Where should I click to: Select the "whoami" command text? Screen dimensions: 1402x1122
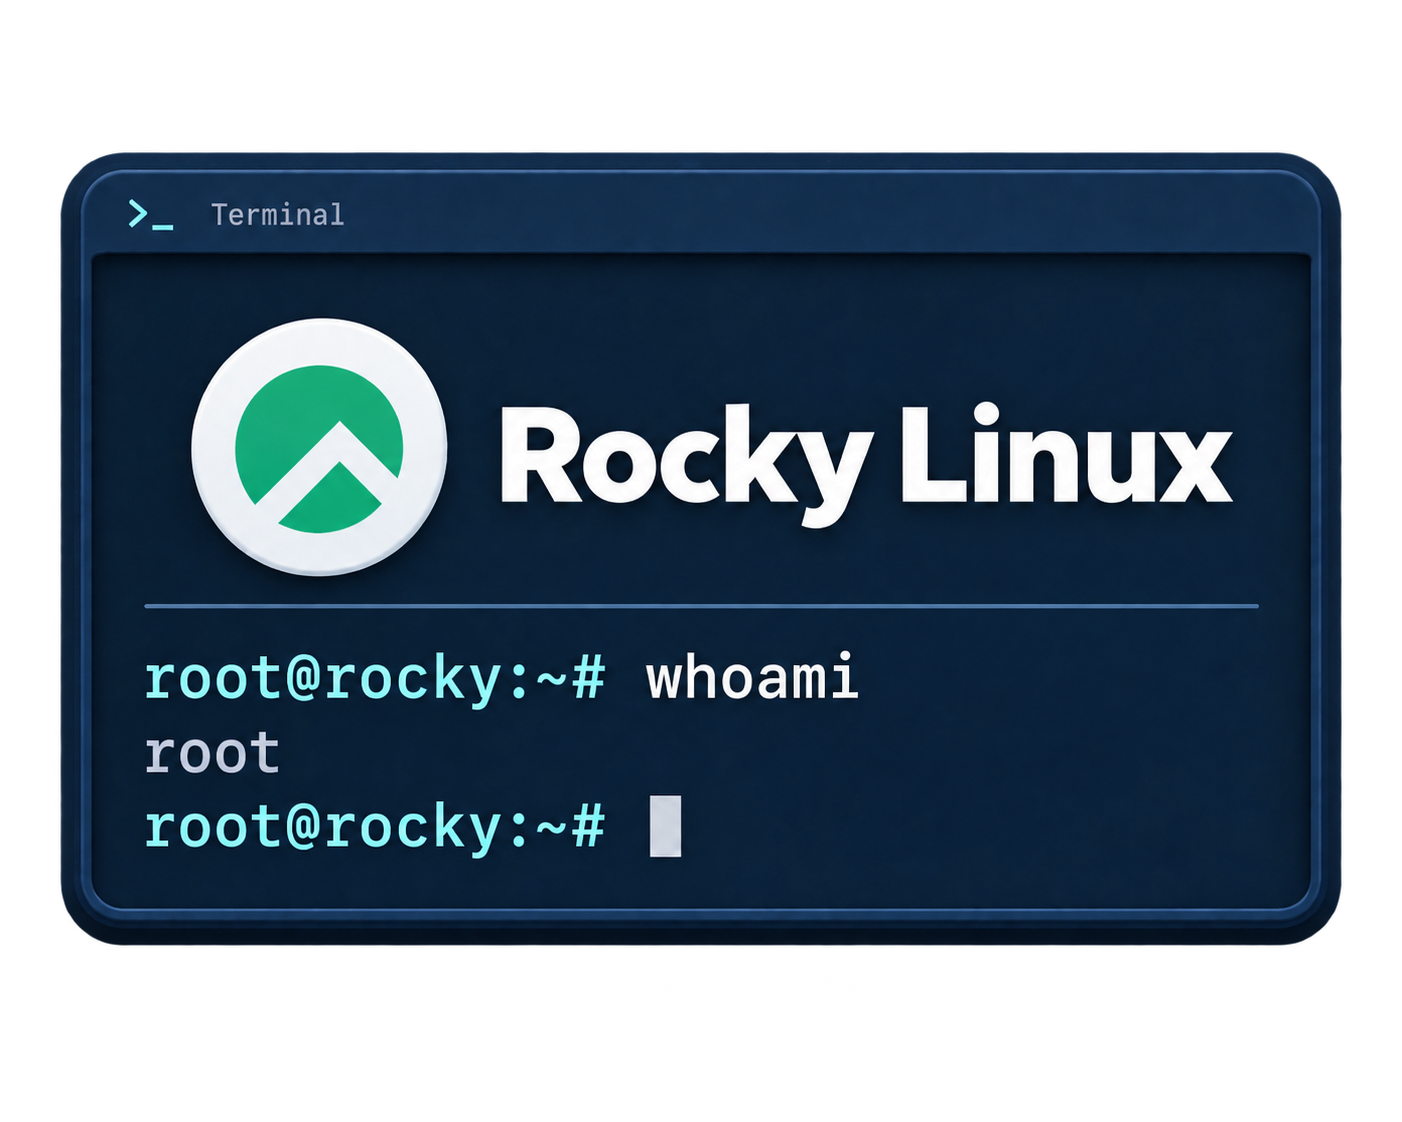(x=752, y=678)
